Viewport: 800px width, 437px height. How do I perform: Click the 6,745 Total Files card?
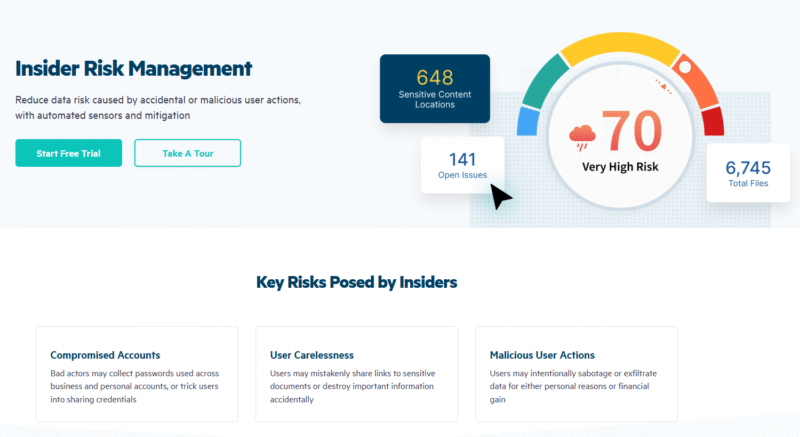[x=748, y=173]
